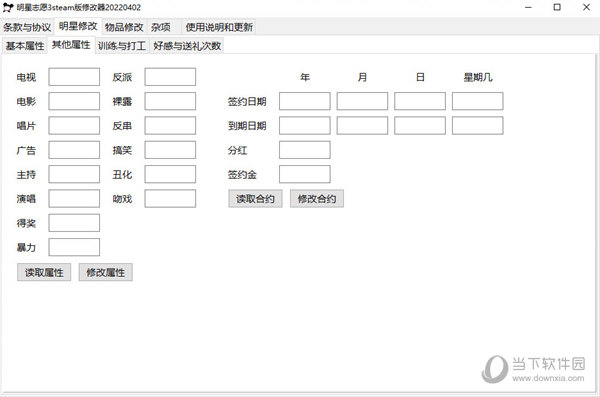This screenshot has height=397, width=600.
Task: Focus the 吻戏 input field
Action: pyautogui.click(x=170, y=198)
